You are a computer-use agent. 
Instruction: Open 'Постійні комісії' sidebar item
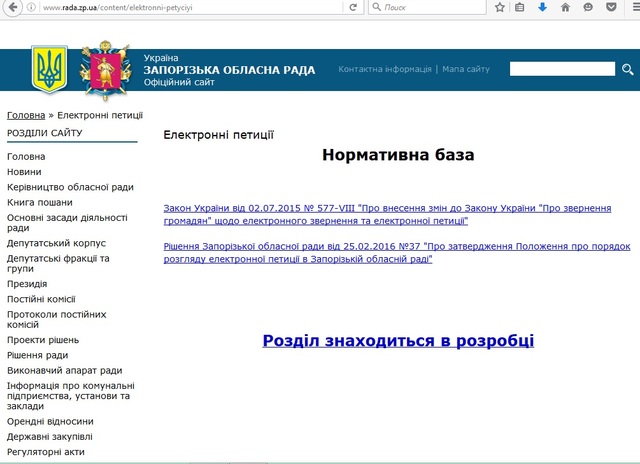point(41,299)
